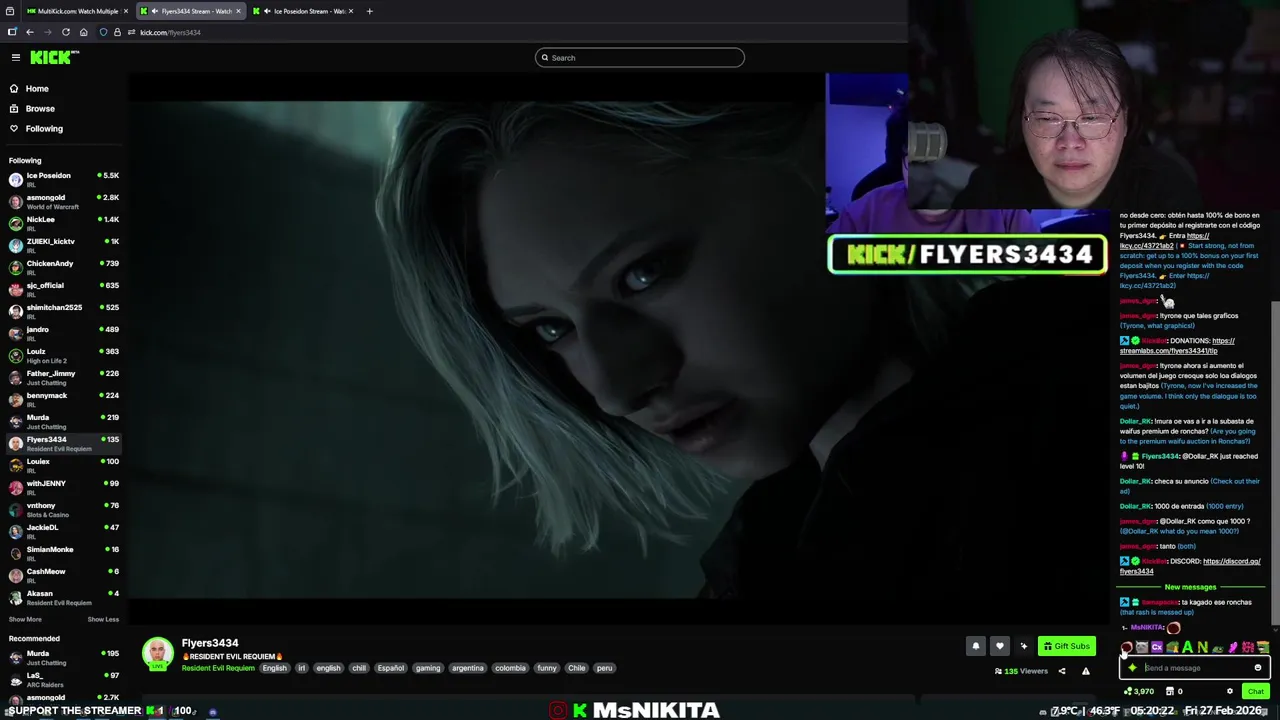Click the browser home button

(x=84, y=32)
